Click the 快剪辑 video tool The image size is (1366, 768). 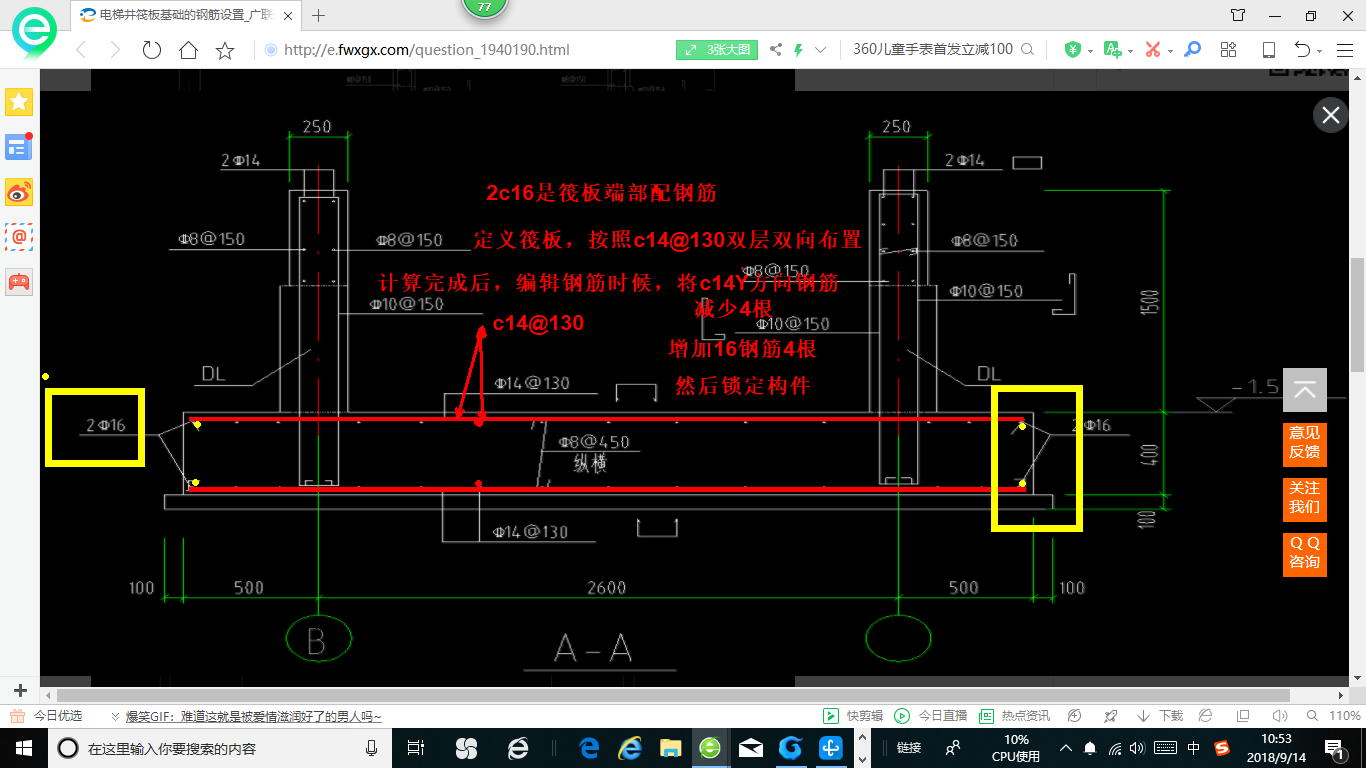pos(853,716)
